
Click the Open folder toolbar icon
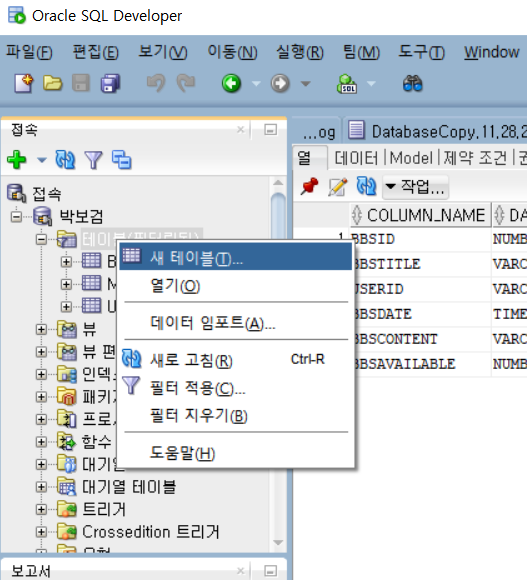click(x=53, y=83)
